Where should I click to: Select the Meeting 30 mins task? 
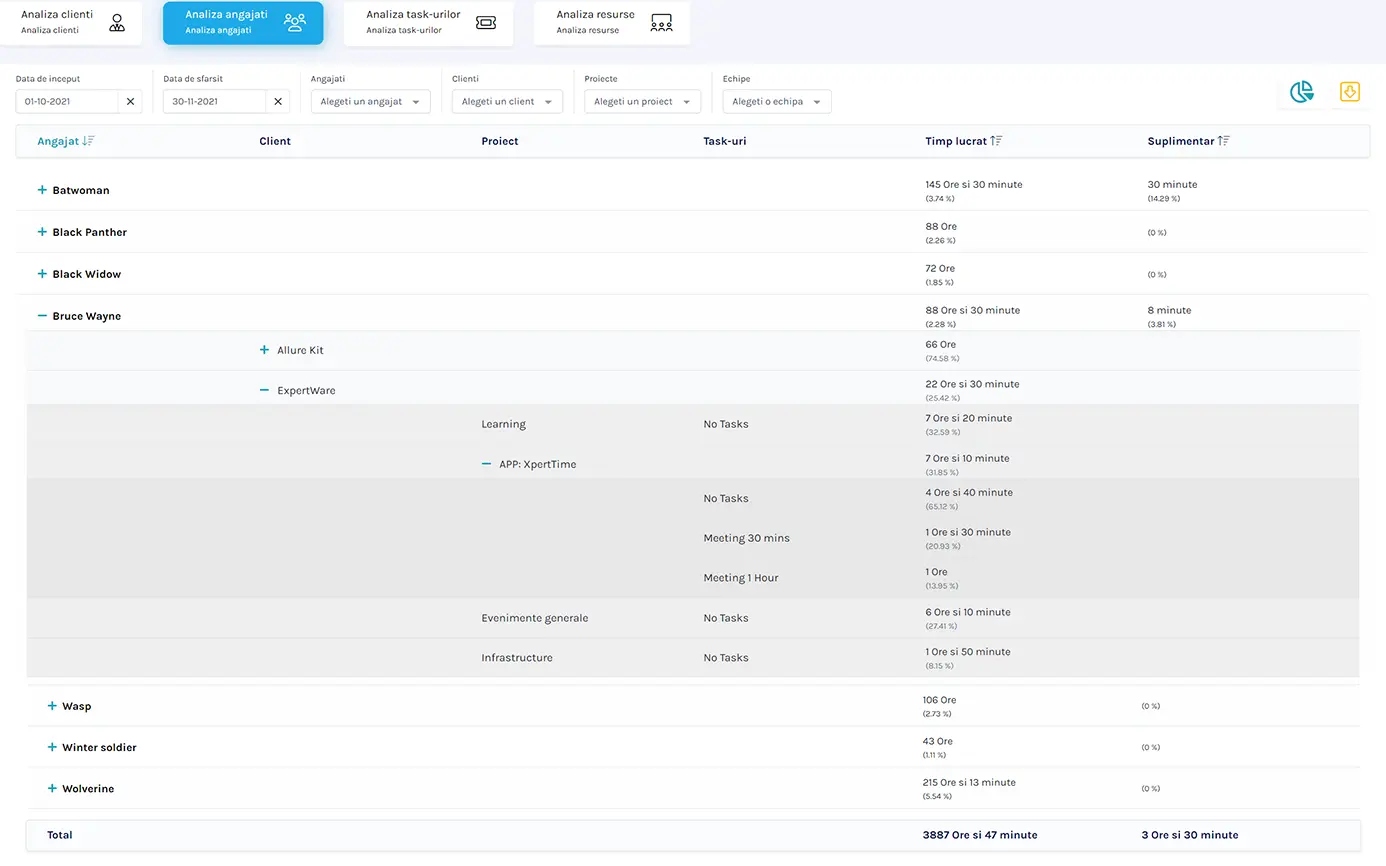(x=746, y=538)
